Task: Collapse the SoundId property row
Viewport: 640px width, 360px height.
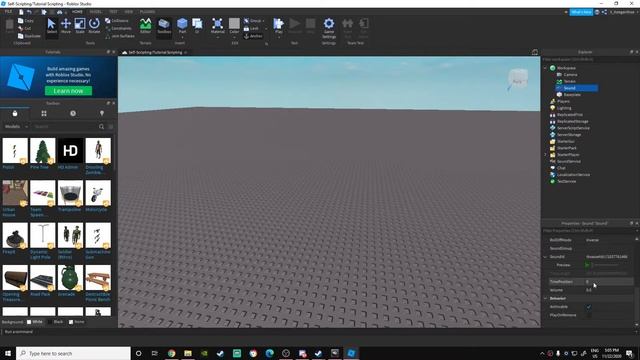Action: tap(545, 257)
